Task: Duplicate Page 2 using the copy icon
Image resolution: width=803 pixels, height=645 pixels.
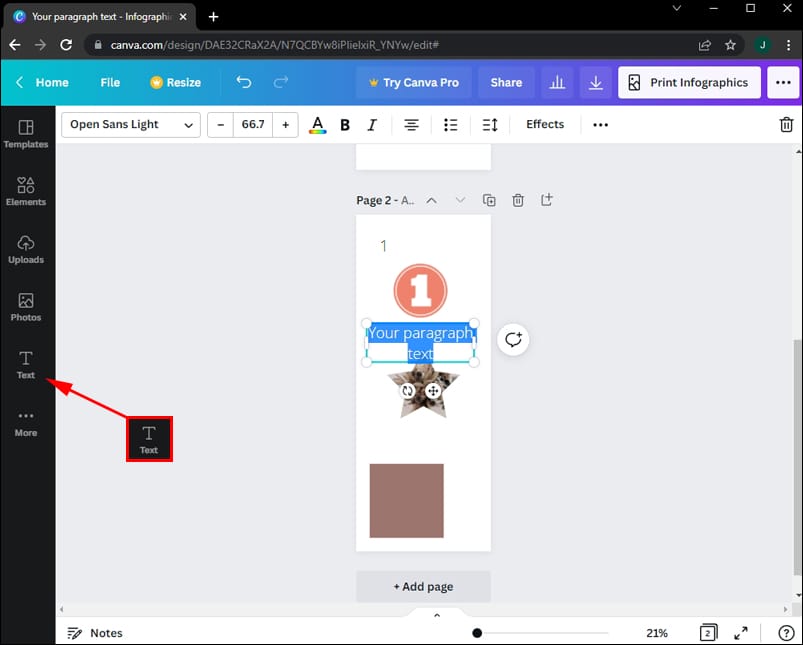Action: click(489, 200)
